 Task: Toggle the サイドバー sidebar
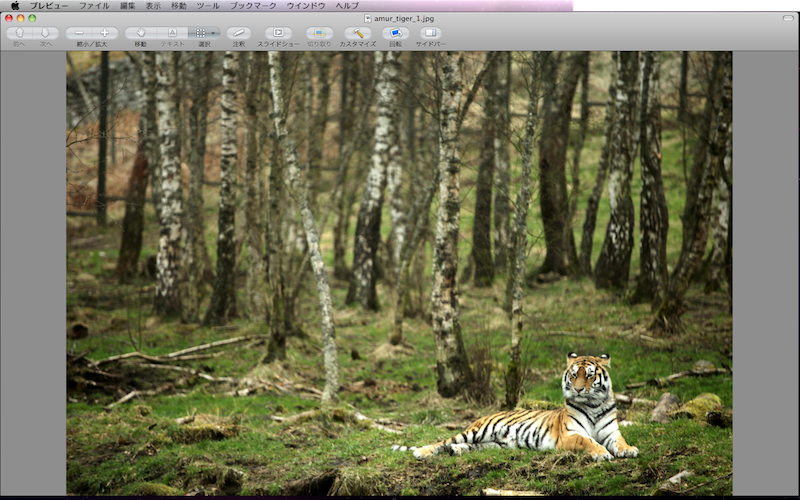[431, 33]
